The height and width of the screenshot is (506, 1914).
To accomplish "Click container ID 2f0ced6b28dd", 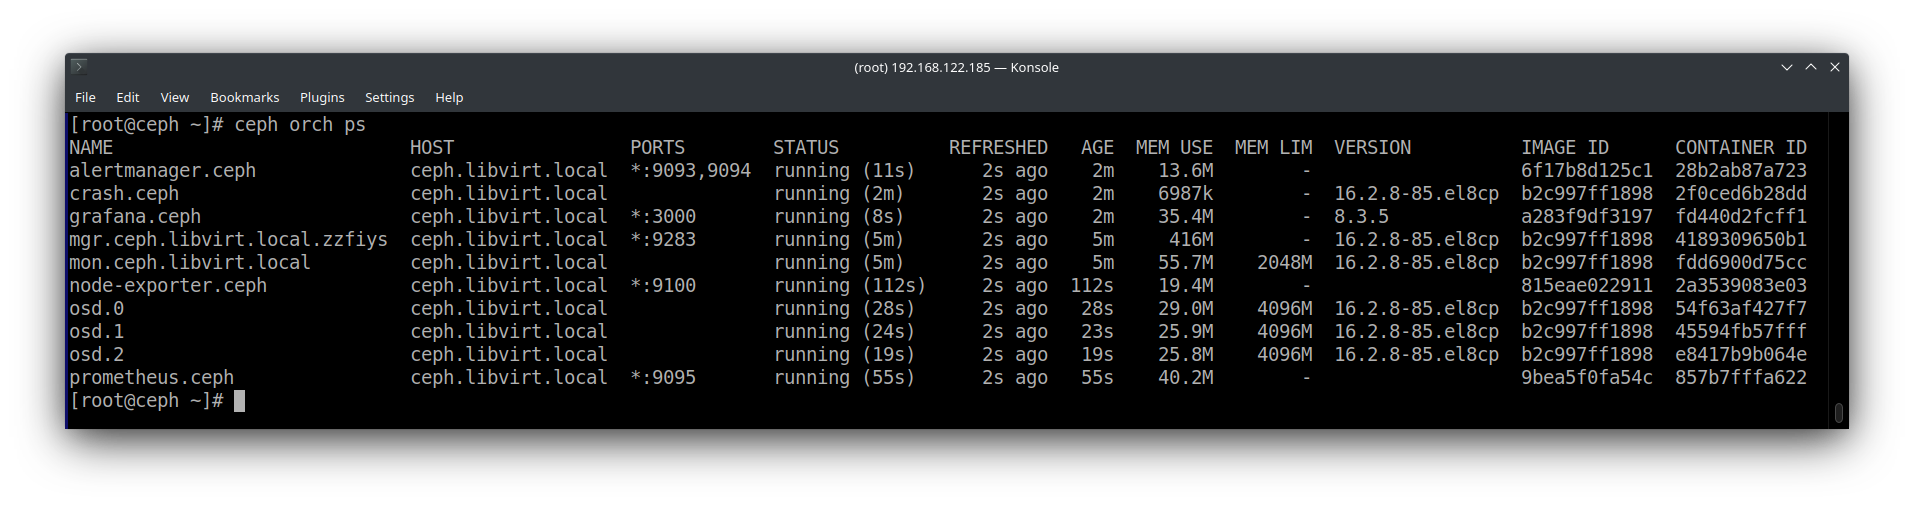I will pos(1741,194).
